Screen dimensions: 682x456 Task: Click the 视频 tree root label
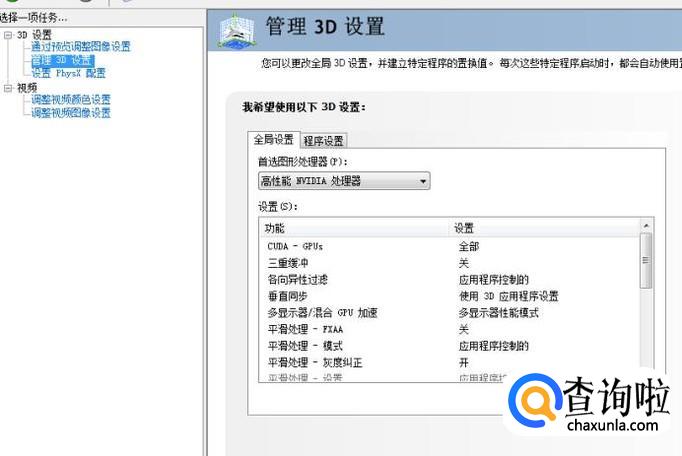tap(27, 88)
